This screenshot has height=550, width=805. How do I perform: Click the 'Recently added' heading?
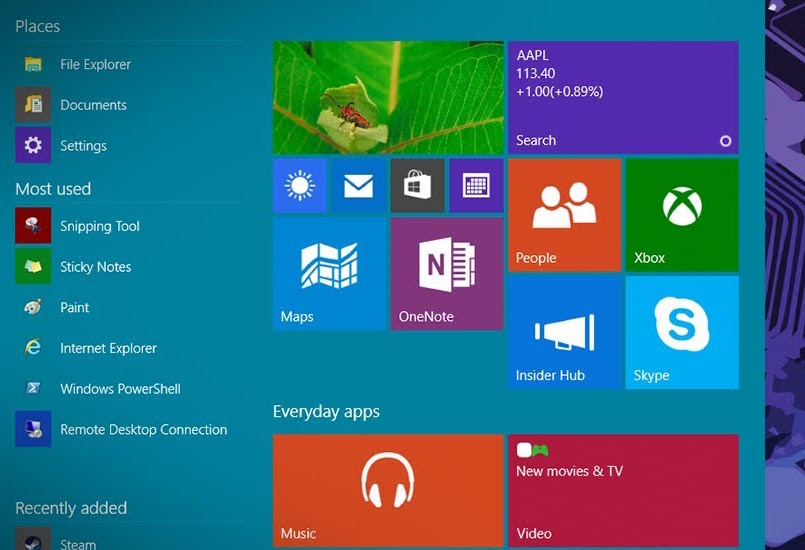pyautogui.click(x=71, y=508)
